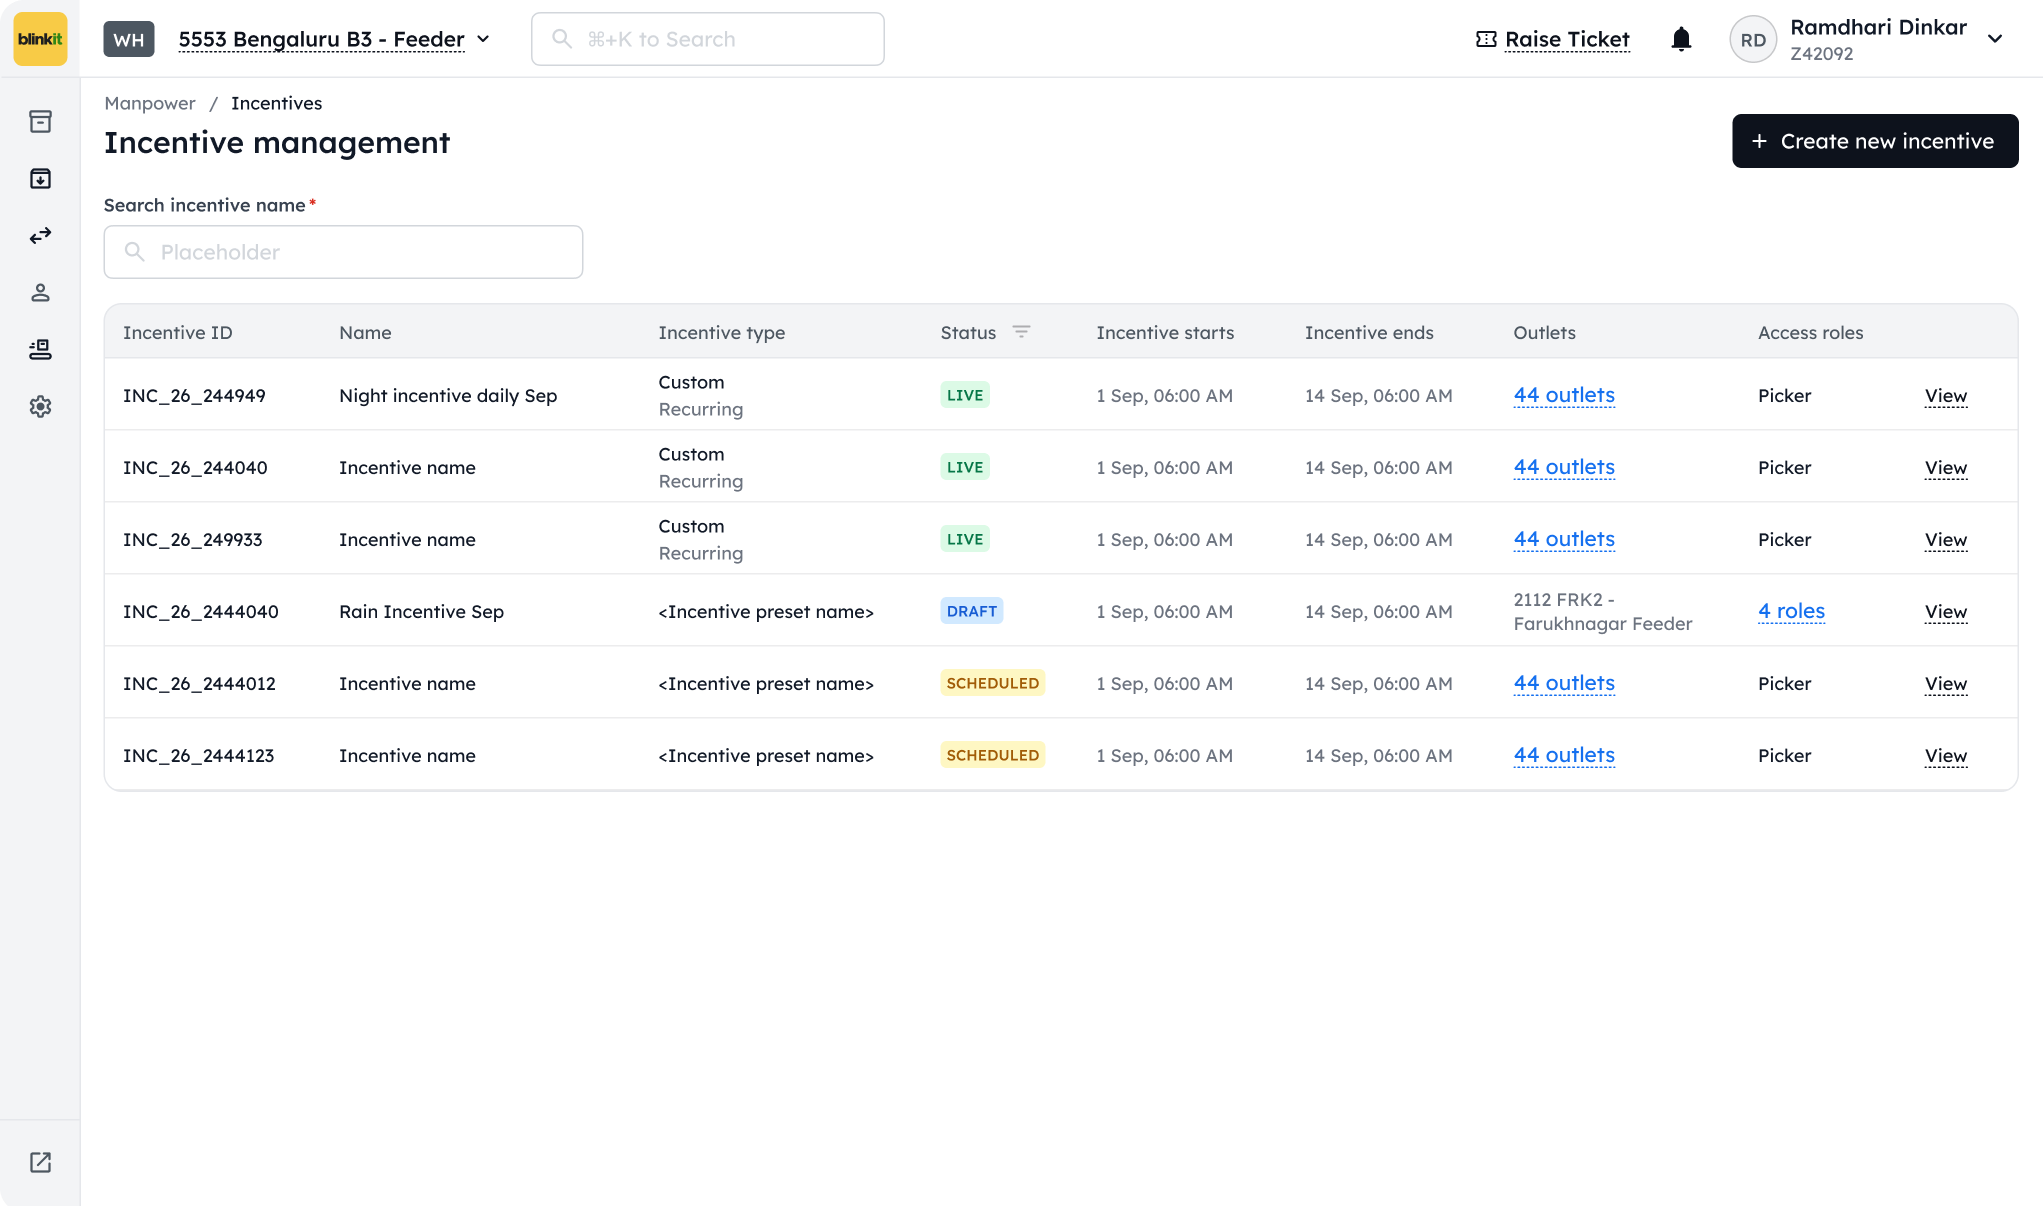Open the transfer arrows sidebar icon
The height and width of the screenshot is (1212, 2043).
(x=40, y=236)
